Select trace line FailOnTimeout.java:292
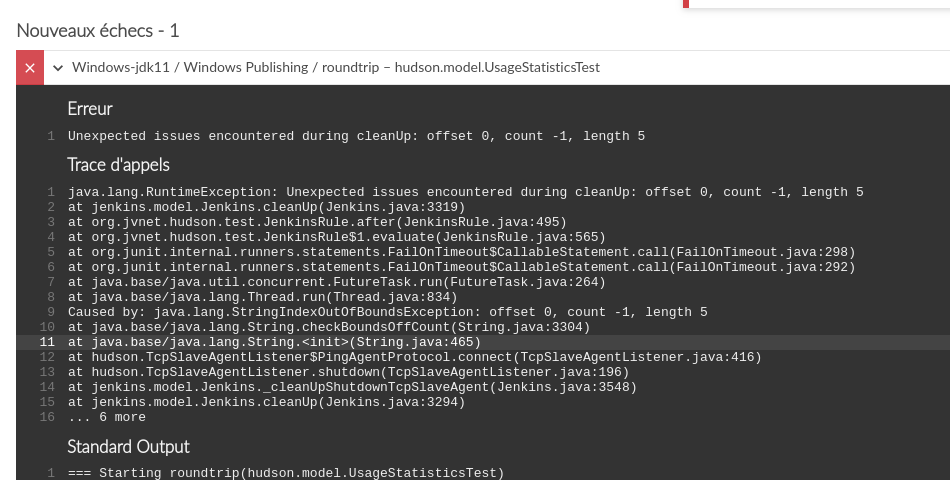 click(x=462, y=267)
